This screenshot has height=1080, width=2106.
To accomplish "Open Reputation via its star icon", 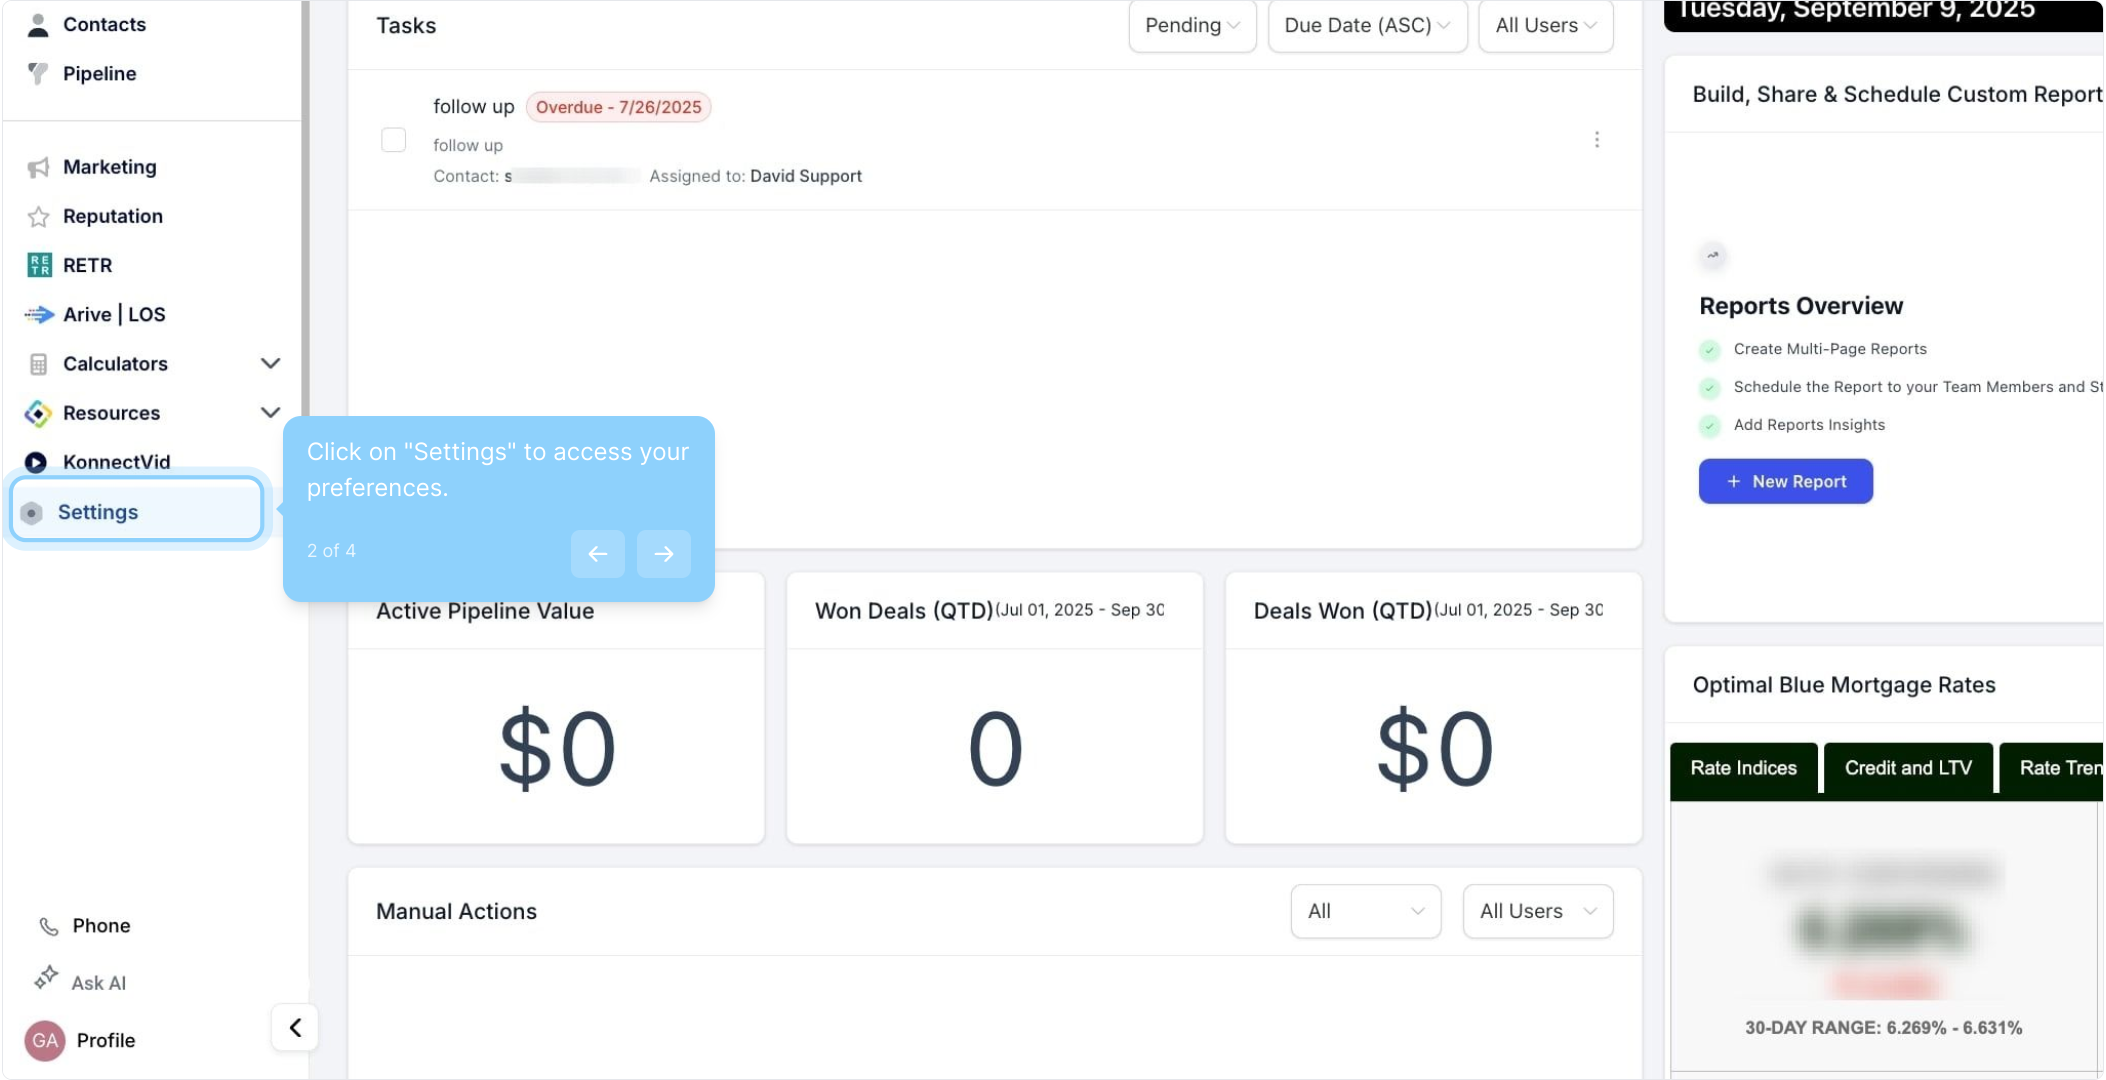I will (x=38, y=216).
